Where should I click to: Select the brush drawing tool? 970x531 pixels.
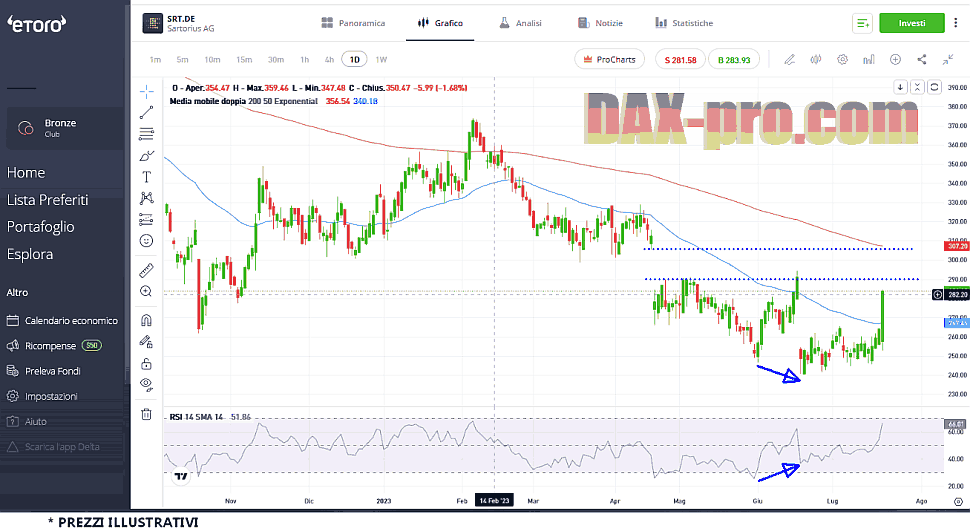tap(147, 156)
